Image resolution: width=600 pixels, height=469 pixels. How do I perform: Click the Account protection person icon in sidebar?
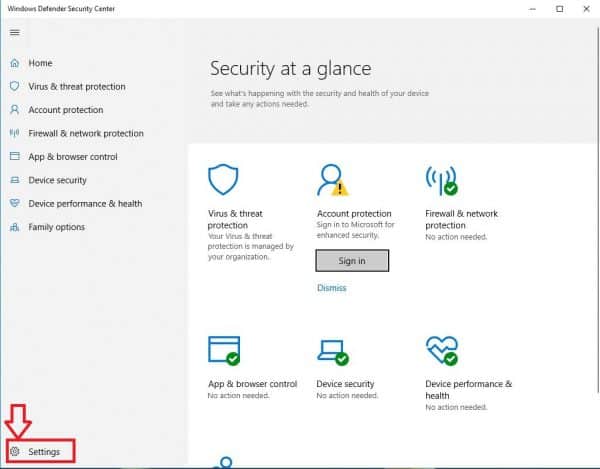(14, 110)
